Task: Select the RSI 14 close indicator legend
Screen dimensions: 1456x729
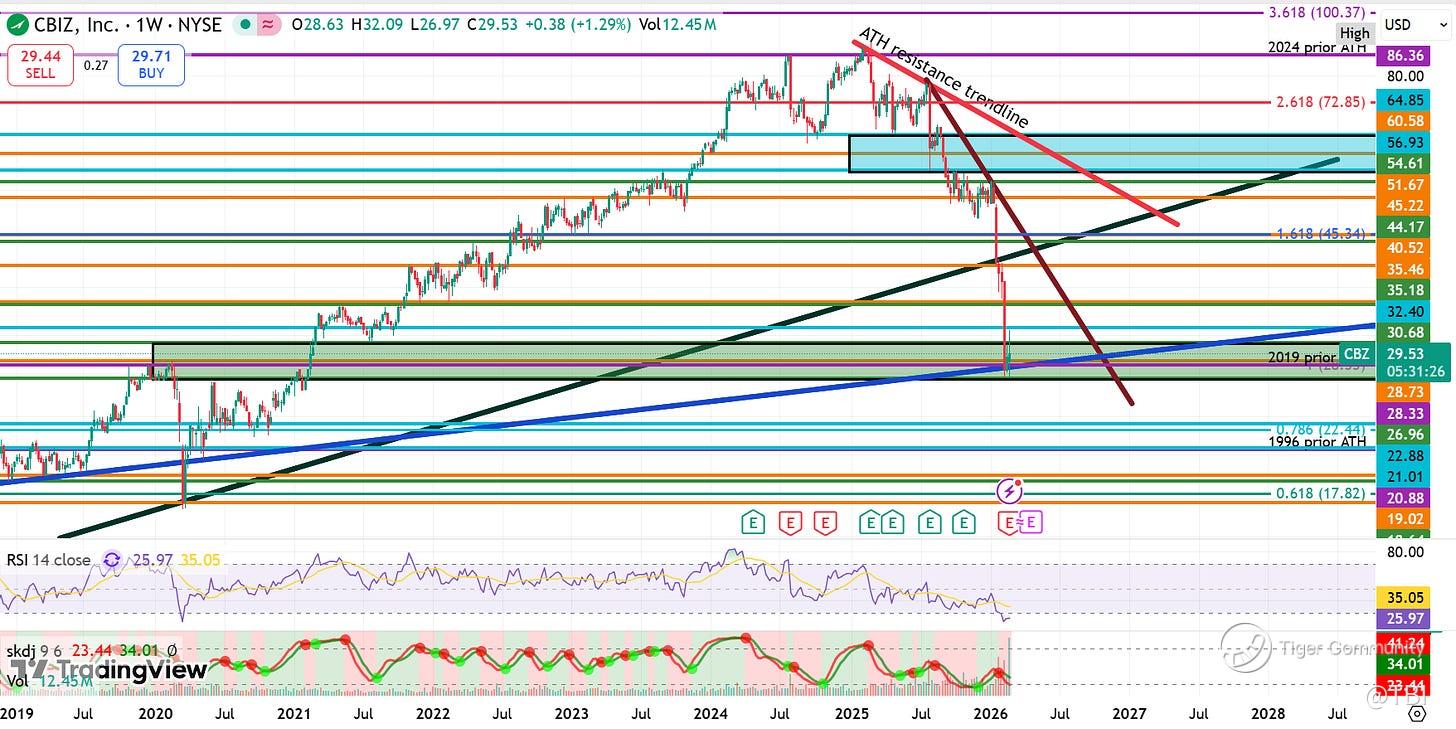Action: tap(48, 560)
